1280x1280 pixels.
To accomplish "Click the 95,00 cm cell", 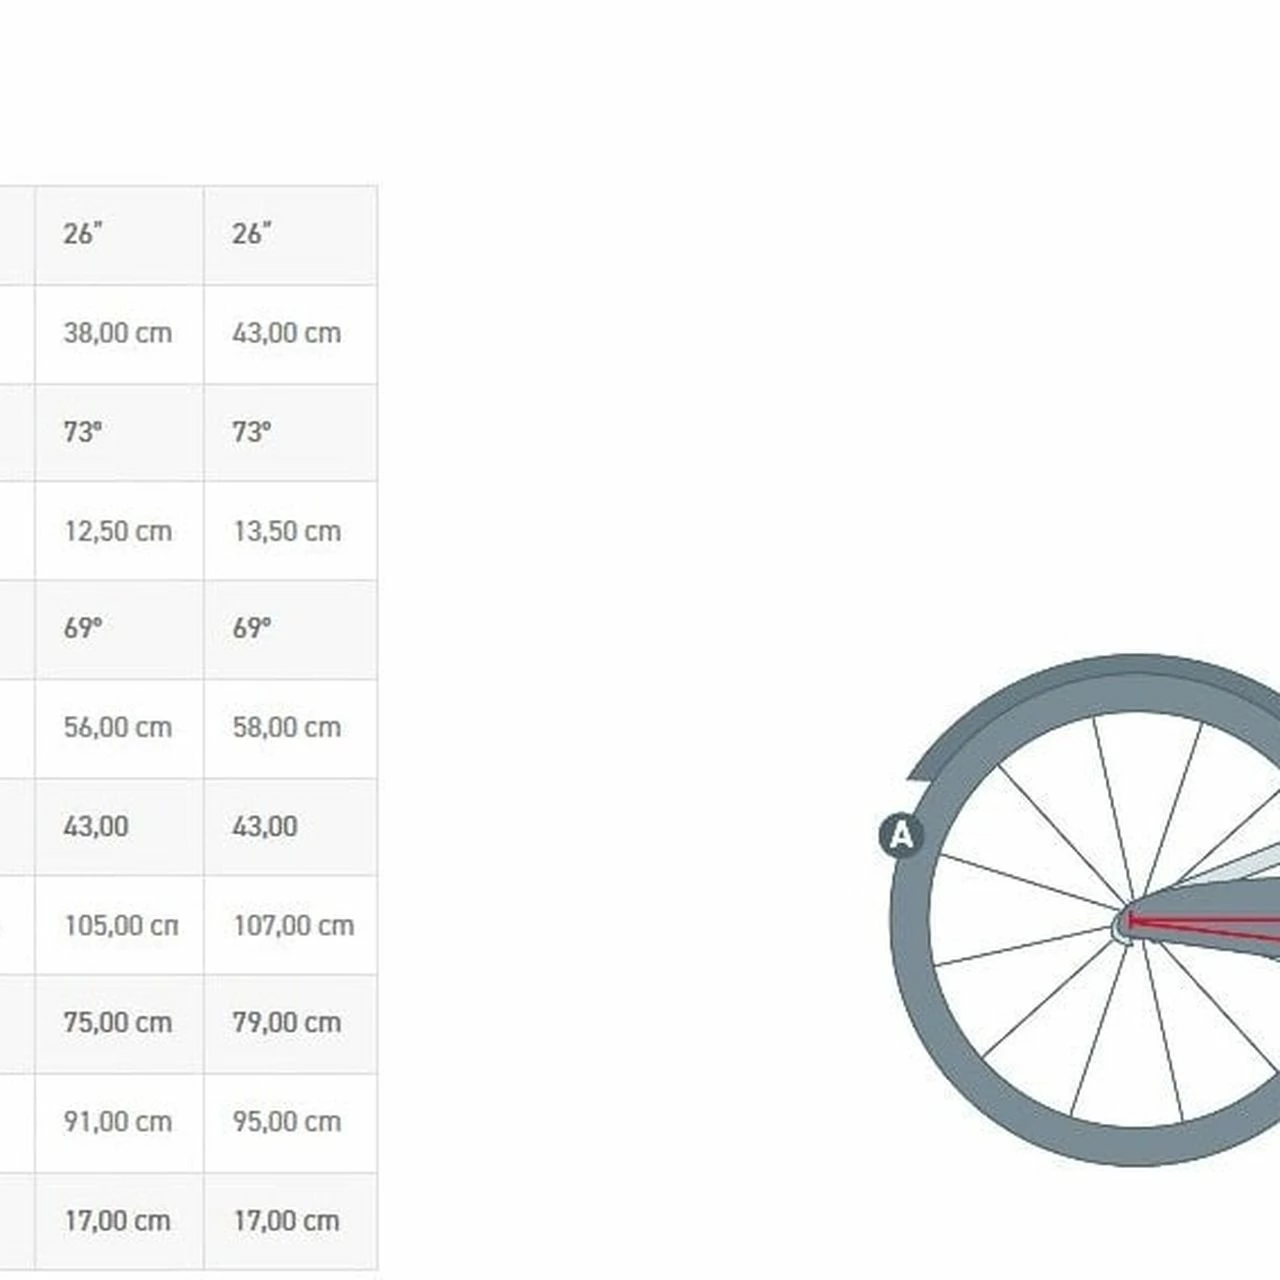I will coord(287,1122).
